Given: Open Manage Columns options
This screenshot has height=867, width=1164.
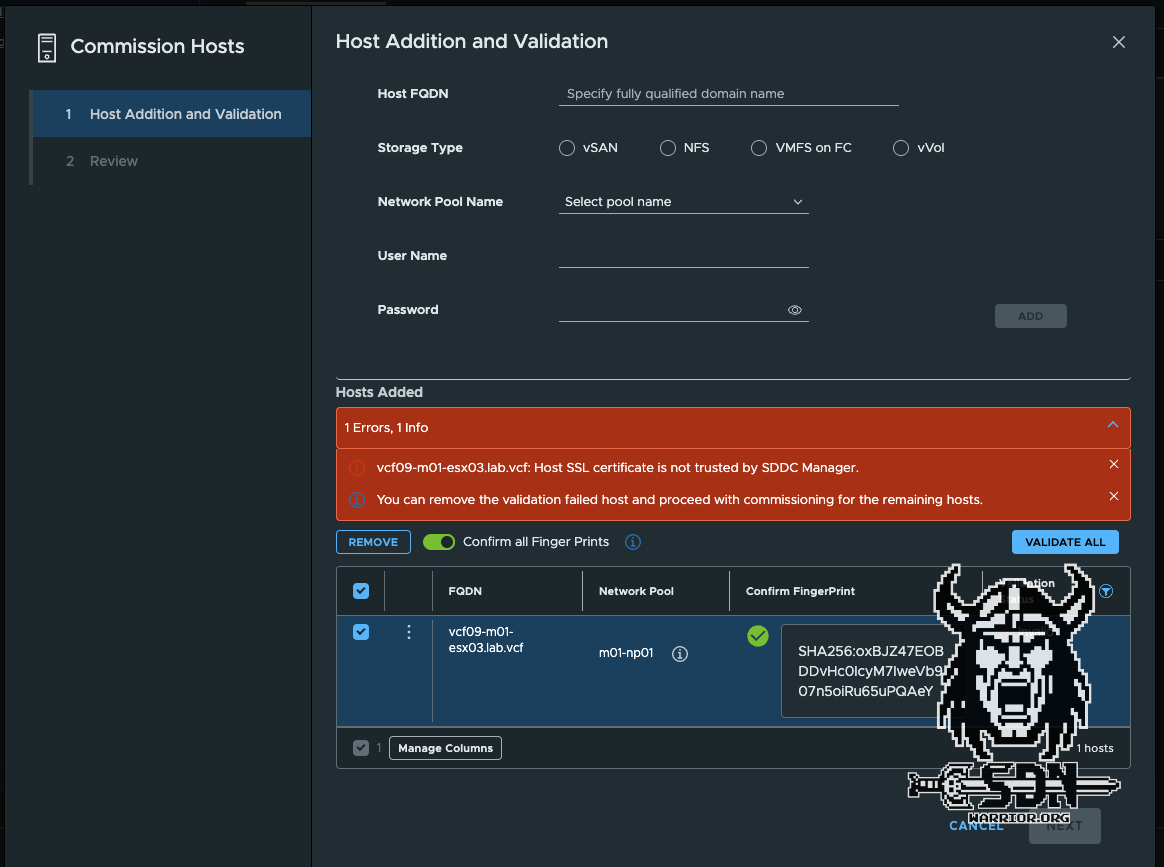Looking at the screenshot, I should (x=445, y=748).
